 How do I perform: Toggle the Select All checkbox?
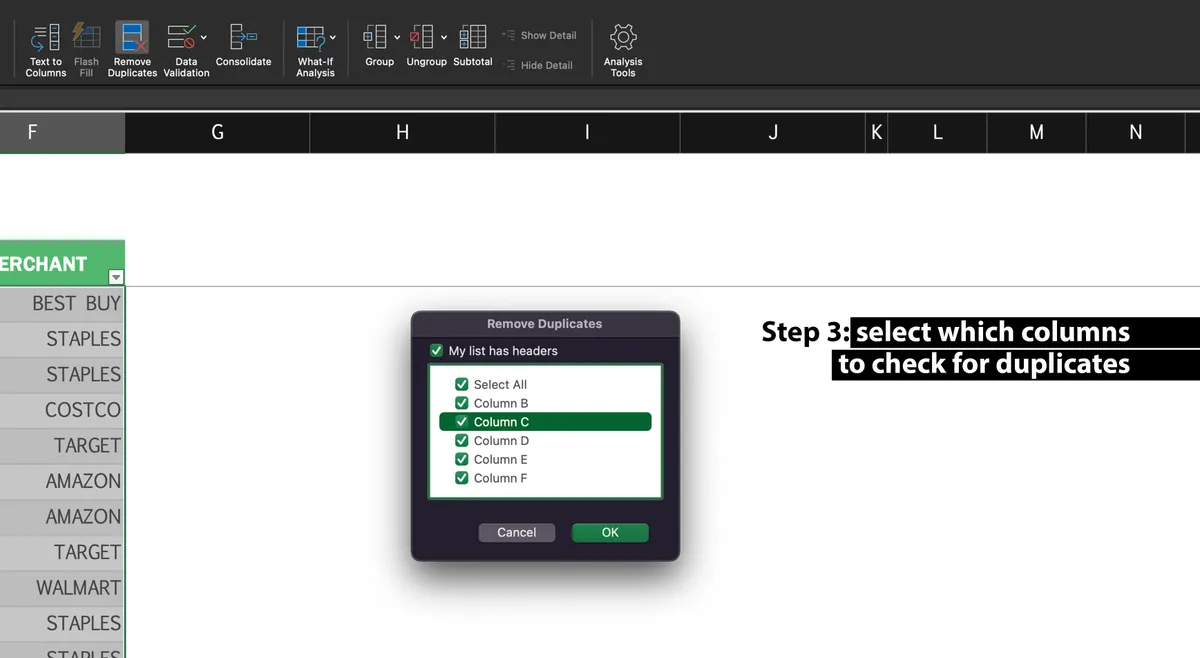pyautogui.click(x=462, y=384)
